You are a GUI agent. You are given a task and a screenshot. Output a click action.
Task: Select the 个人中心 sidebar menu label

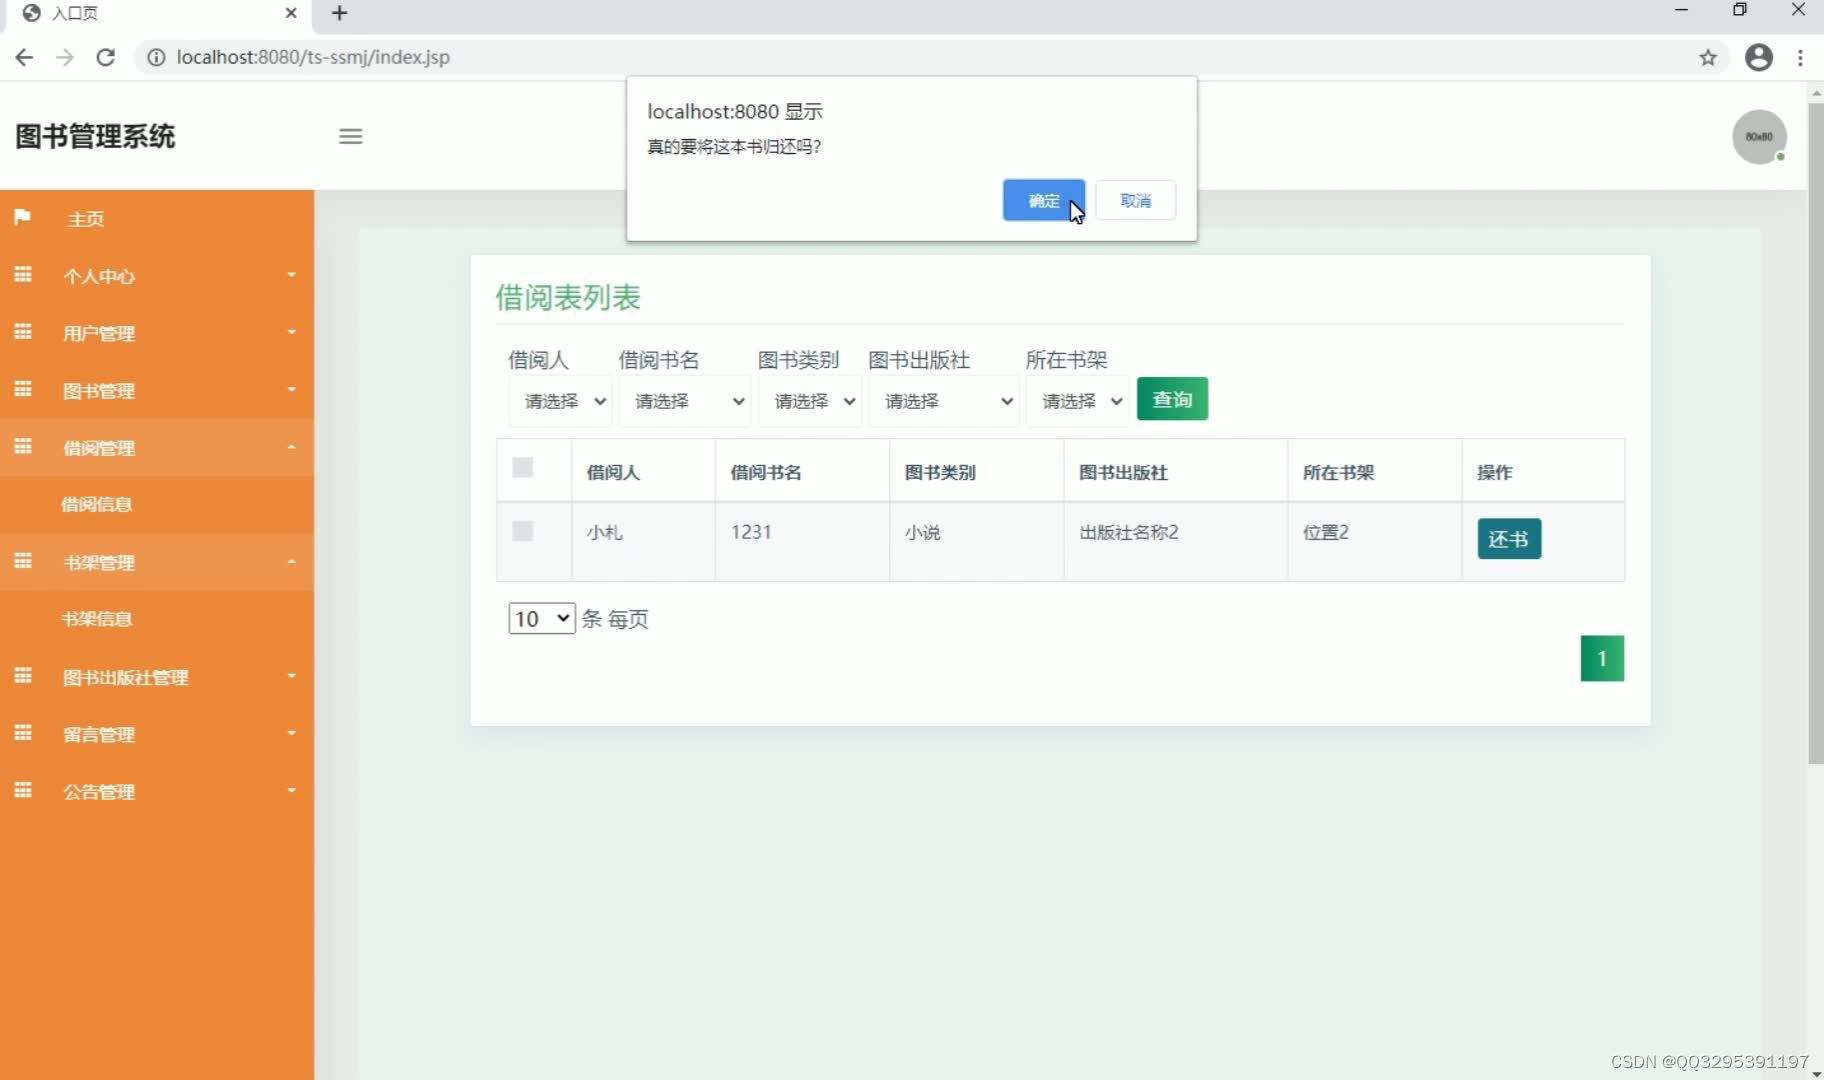coord(99,276)
